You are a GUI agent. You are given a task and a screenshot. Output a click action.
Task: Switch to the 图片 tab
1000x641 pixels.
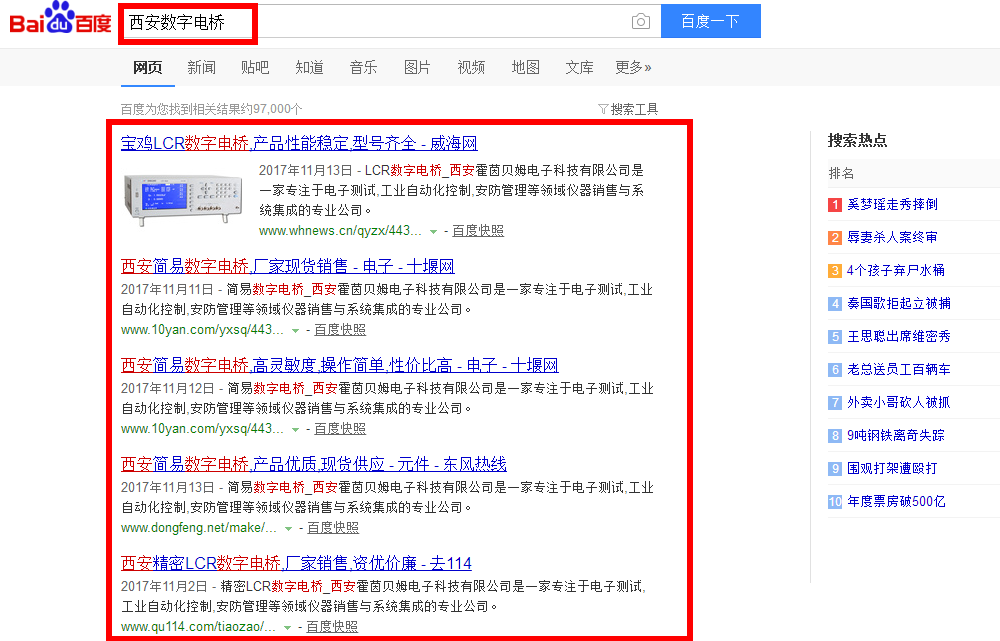417,68
